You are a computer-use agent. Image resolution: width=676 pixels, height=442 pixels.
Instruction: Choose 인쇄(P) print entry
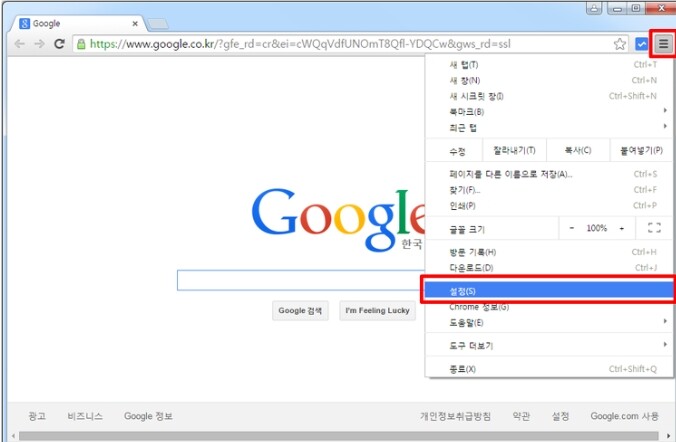tap(548, 206)
